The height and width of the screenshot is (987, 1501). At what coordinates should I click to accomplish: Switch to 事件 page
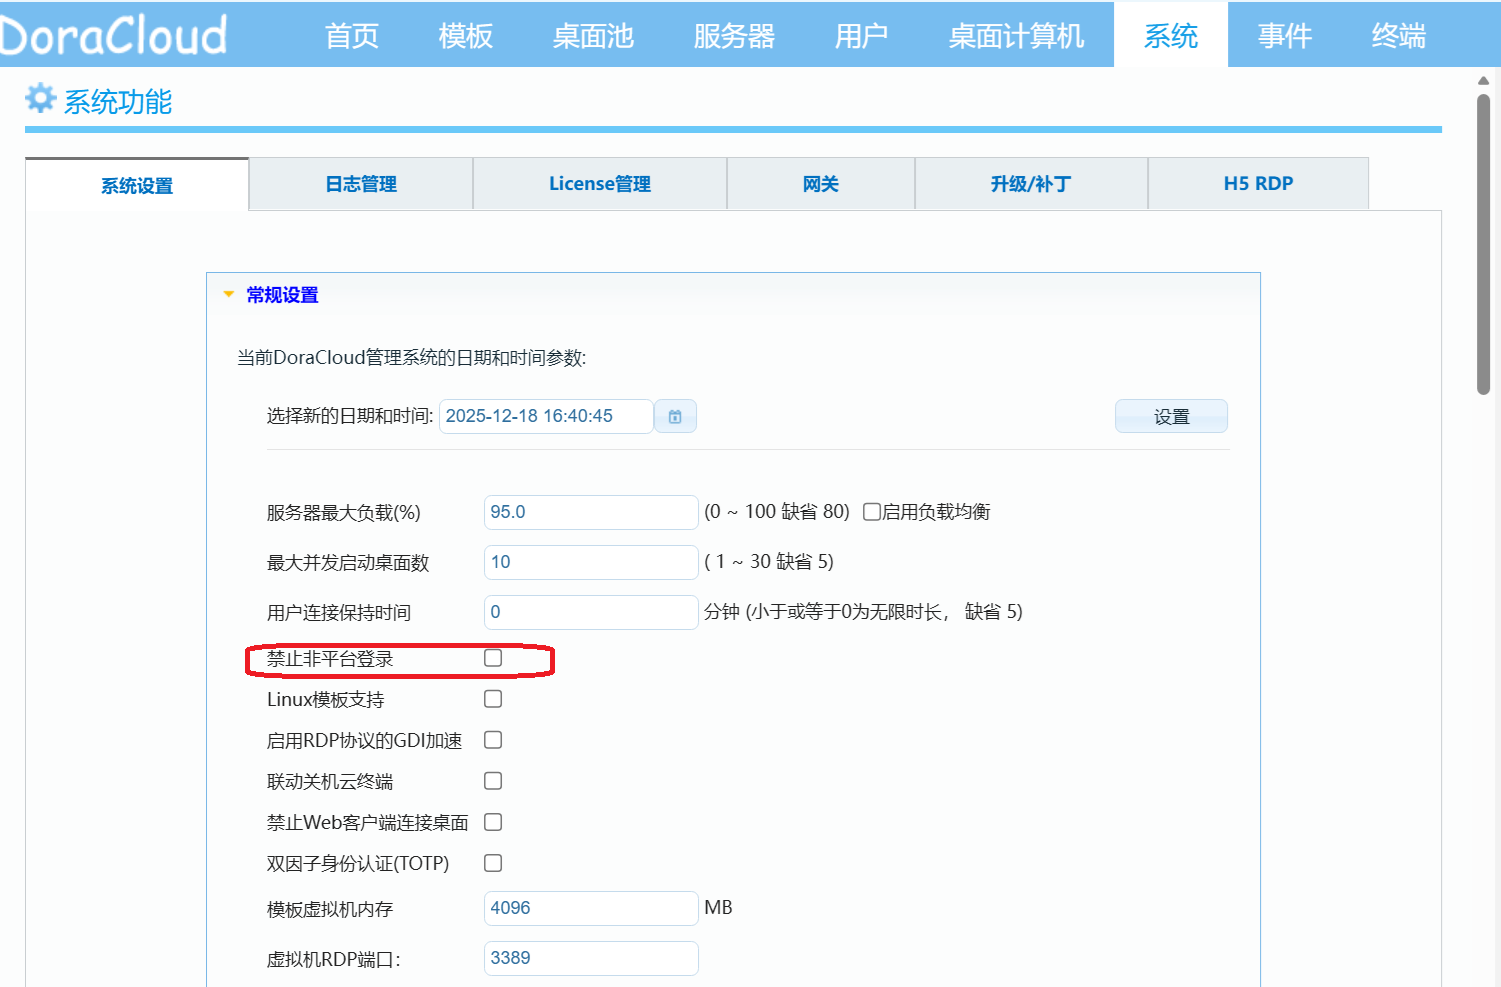click(x=1284, y=33)
